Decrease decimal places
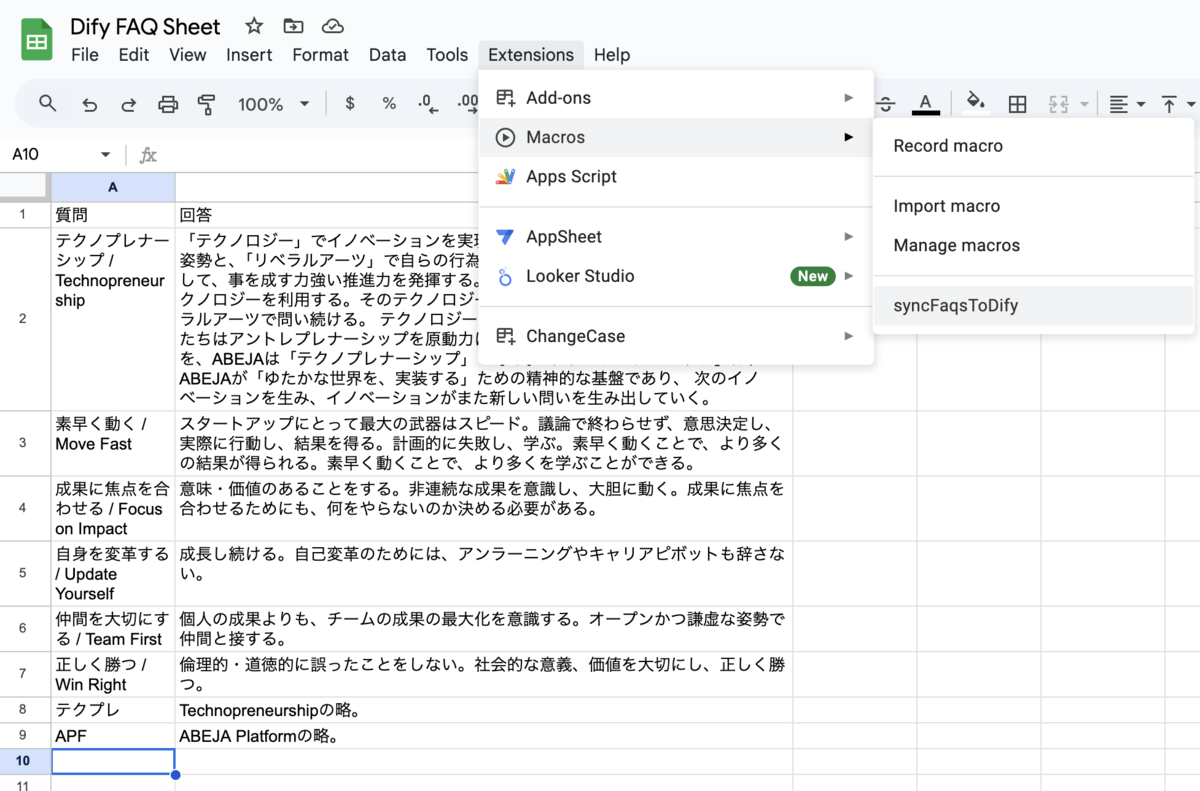The image size is (1200, 791). (x=427, y=104)
